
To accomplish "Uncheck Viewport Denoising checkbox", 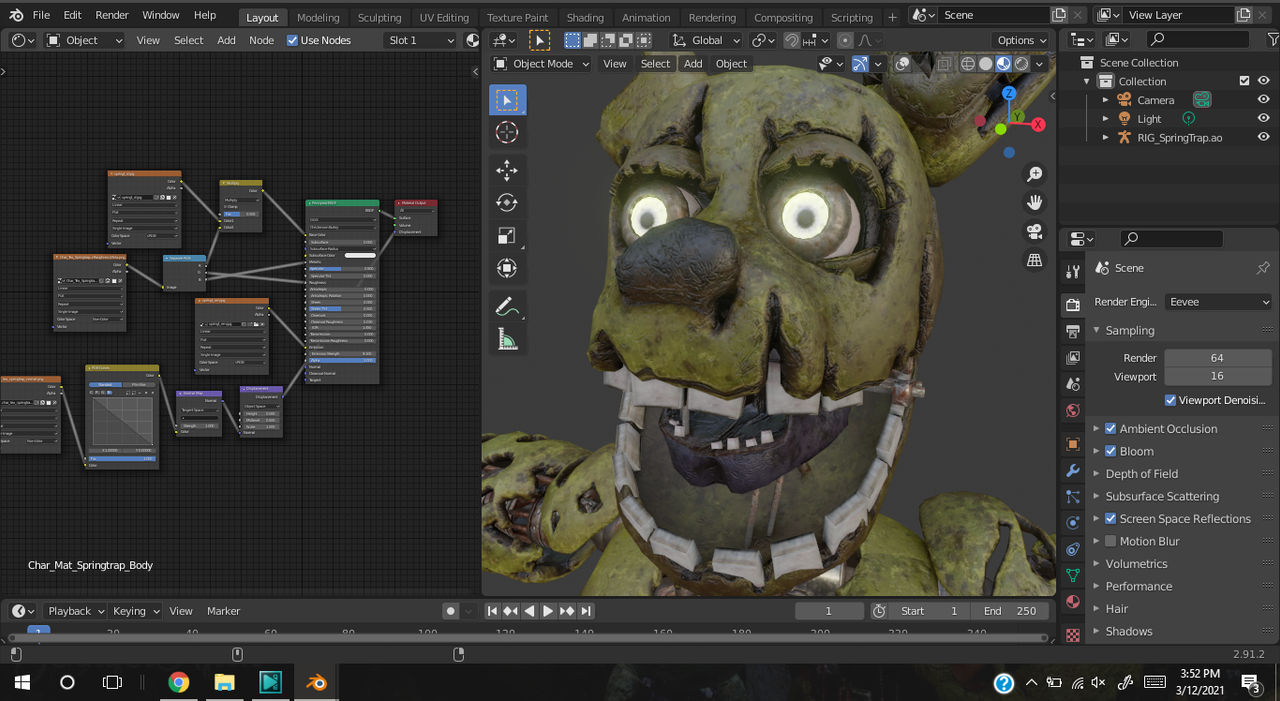I will coord(1171,400).
